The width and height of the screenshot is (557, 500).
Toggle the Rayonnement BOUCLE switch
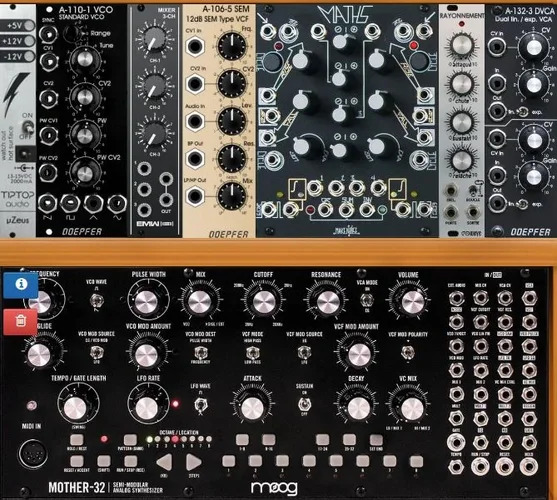point(473,190)
